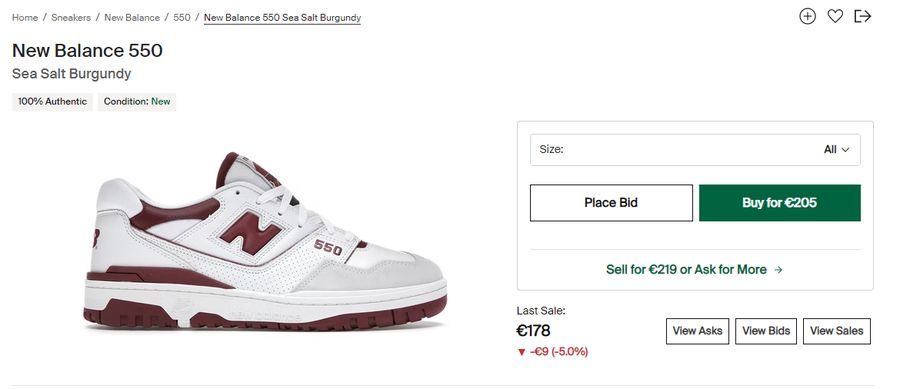Click the Place Bid button
900x389 pixels.
pos(611,203)
